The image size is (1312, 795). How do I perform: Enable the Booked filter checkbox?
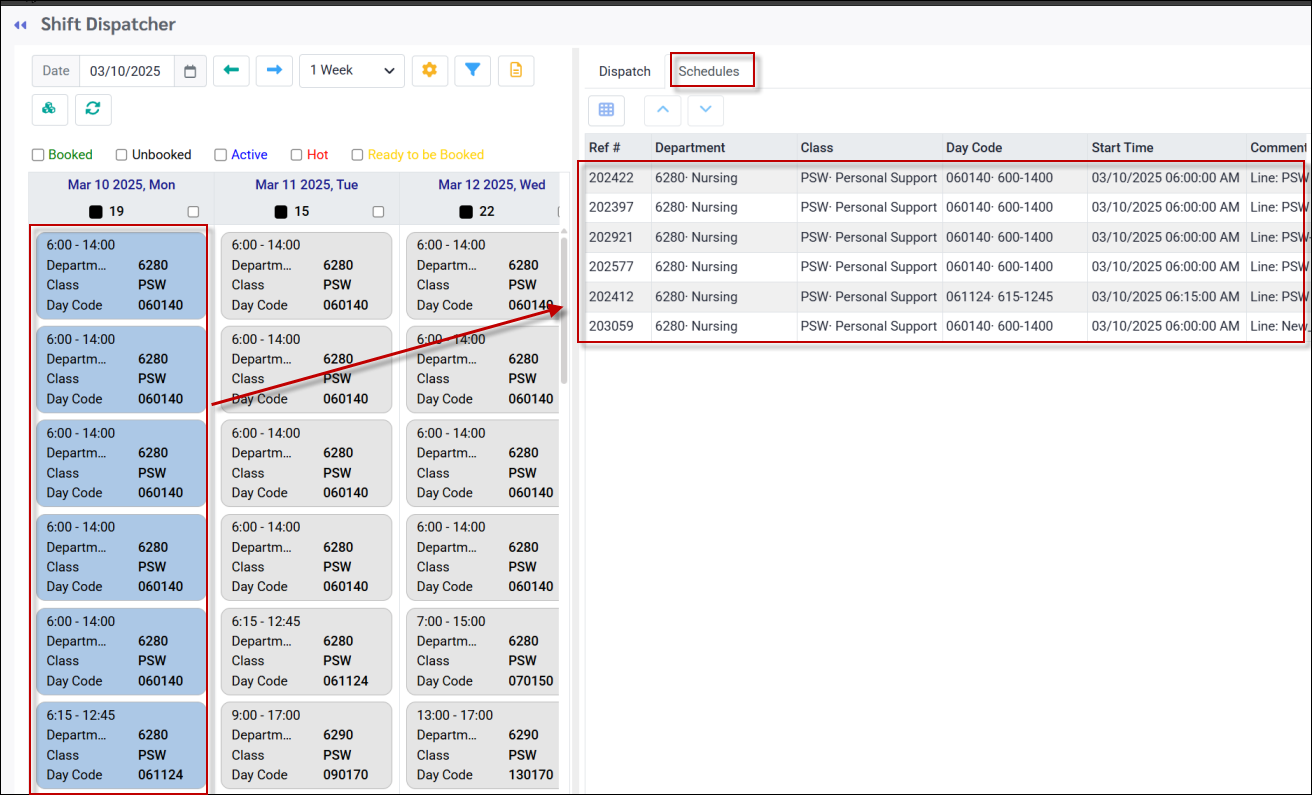coord(38,155)
